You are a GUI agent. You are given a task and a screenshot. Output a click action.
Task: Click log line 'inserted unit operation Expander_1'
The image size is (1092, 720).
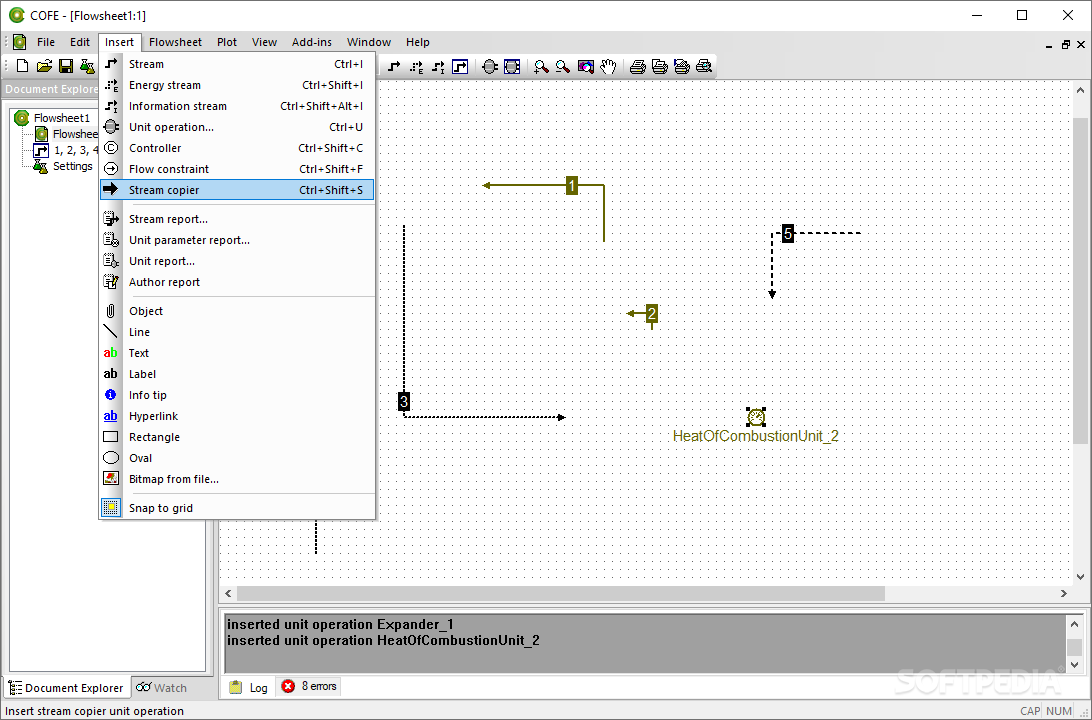click(341, 625)
